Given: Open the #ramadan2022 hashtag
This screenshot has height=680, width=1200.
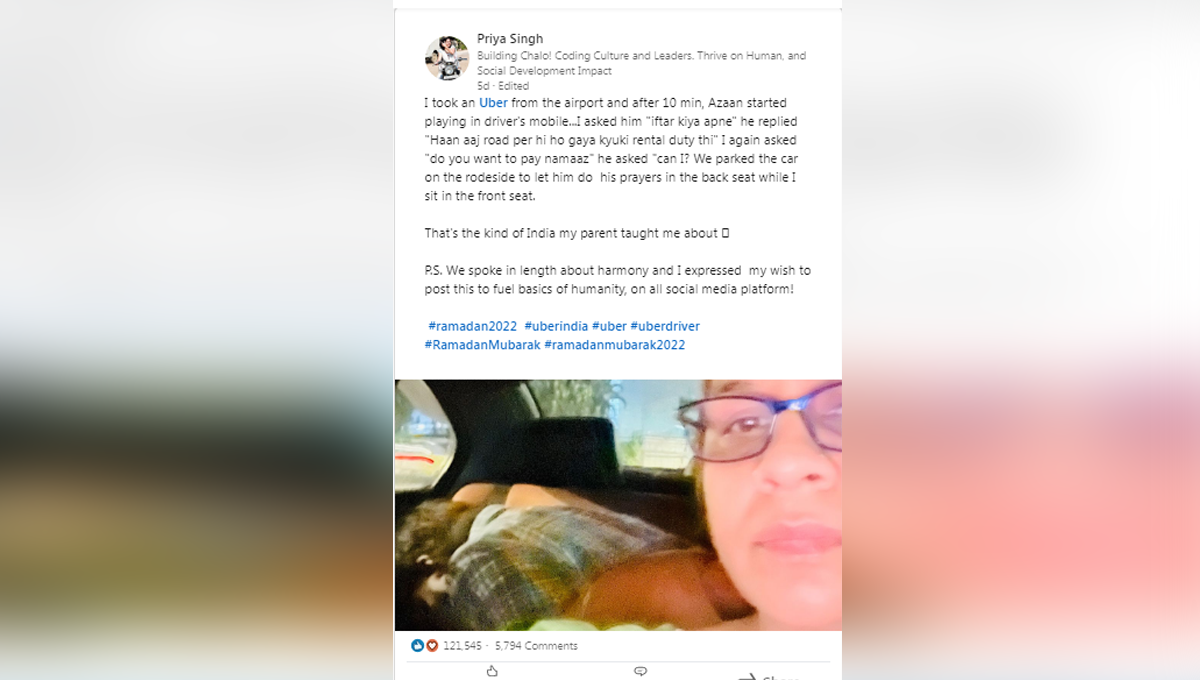Looking at the screenshot, I should point(473,326).
